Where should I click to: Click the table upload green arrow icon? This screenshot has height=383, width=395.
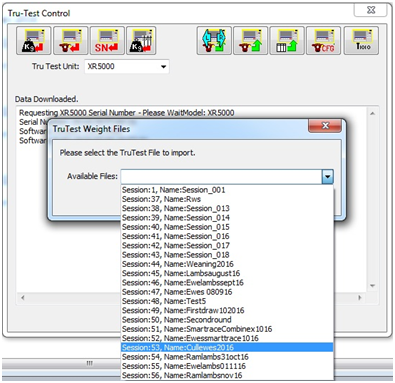pyautogui.click(x=287, y=41)
